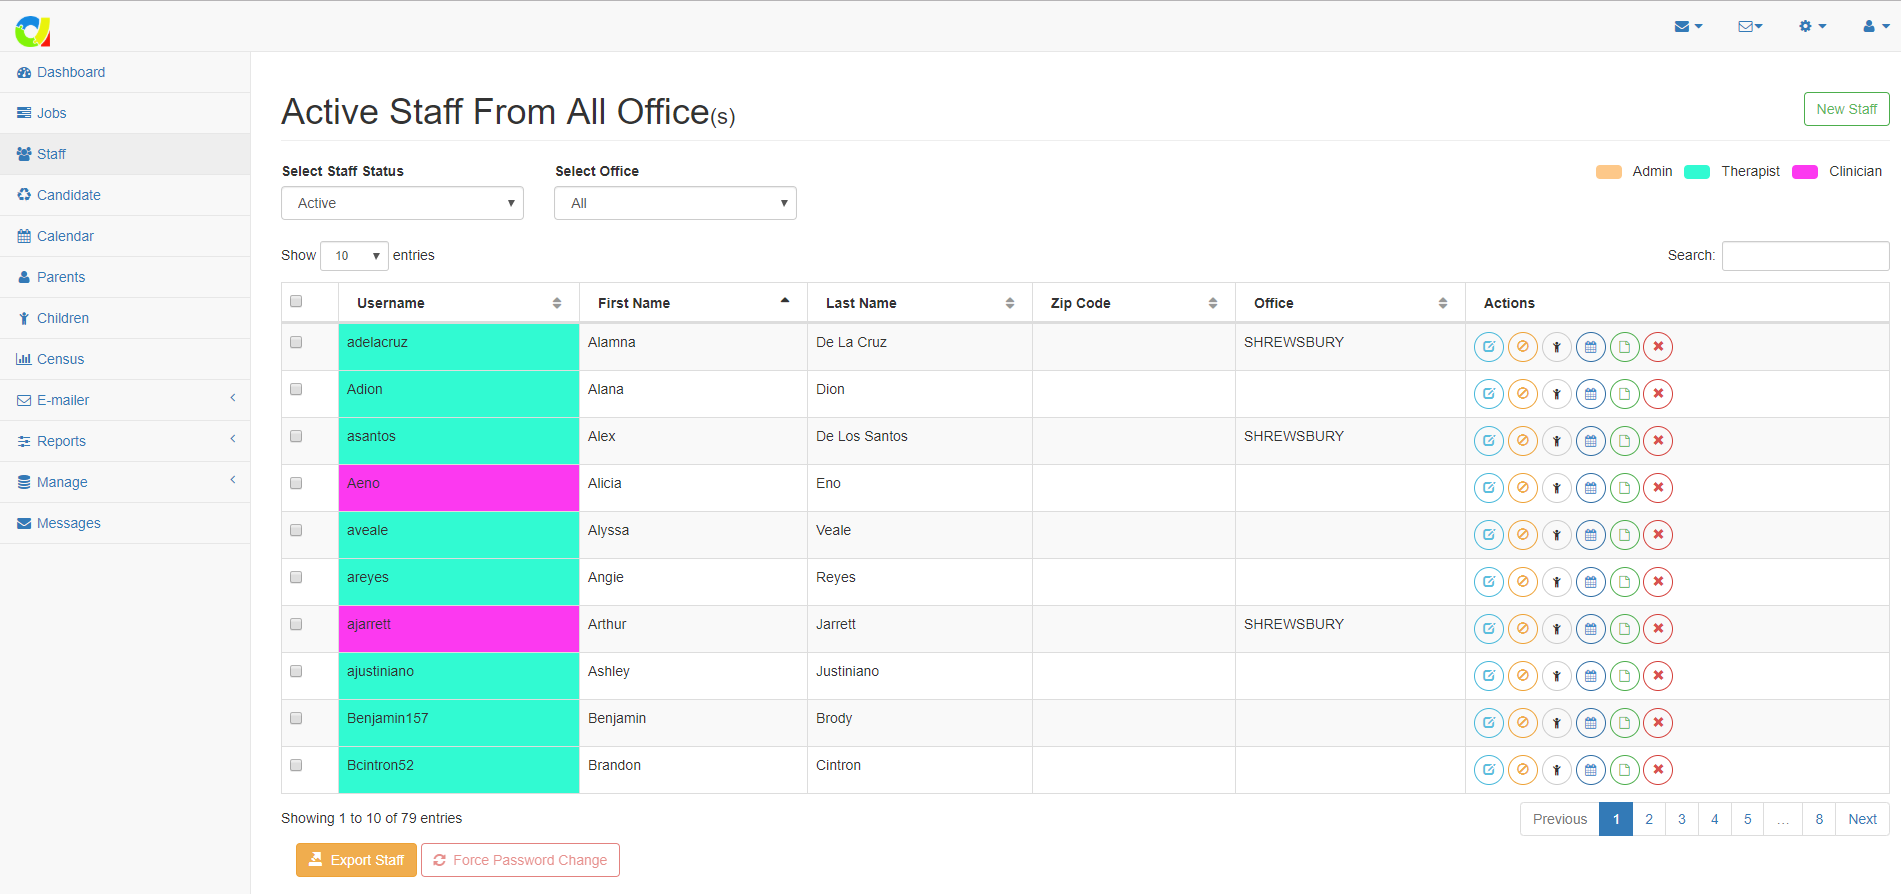Click into the Search input field

[x=1804, y=256]
